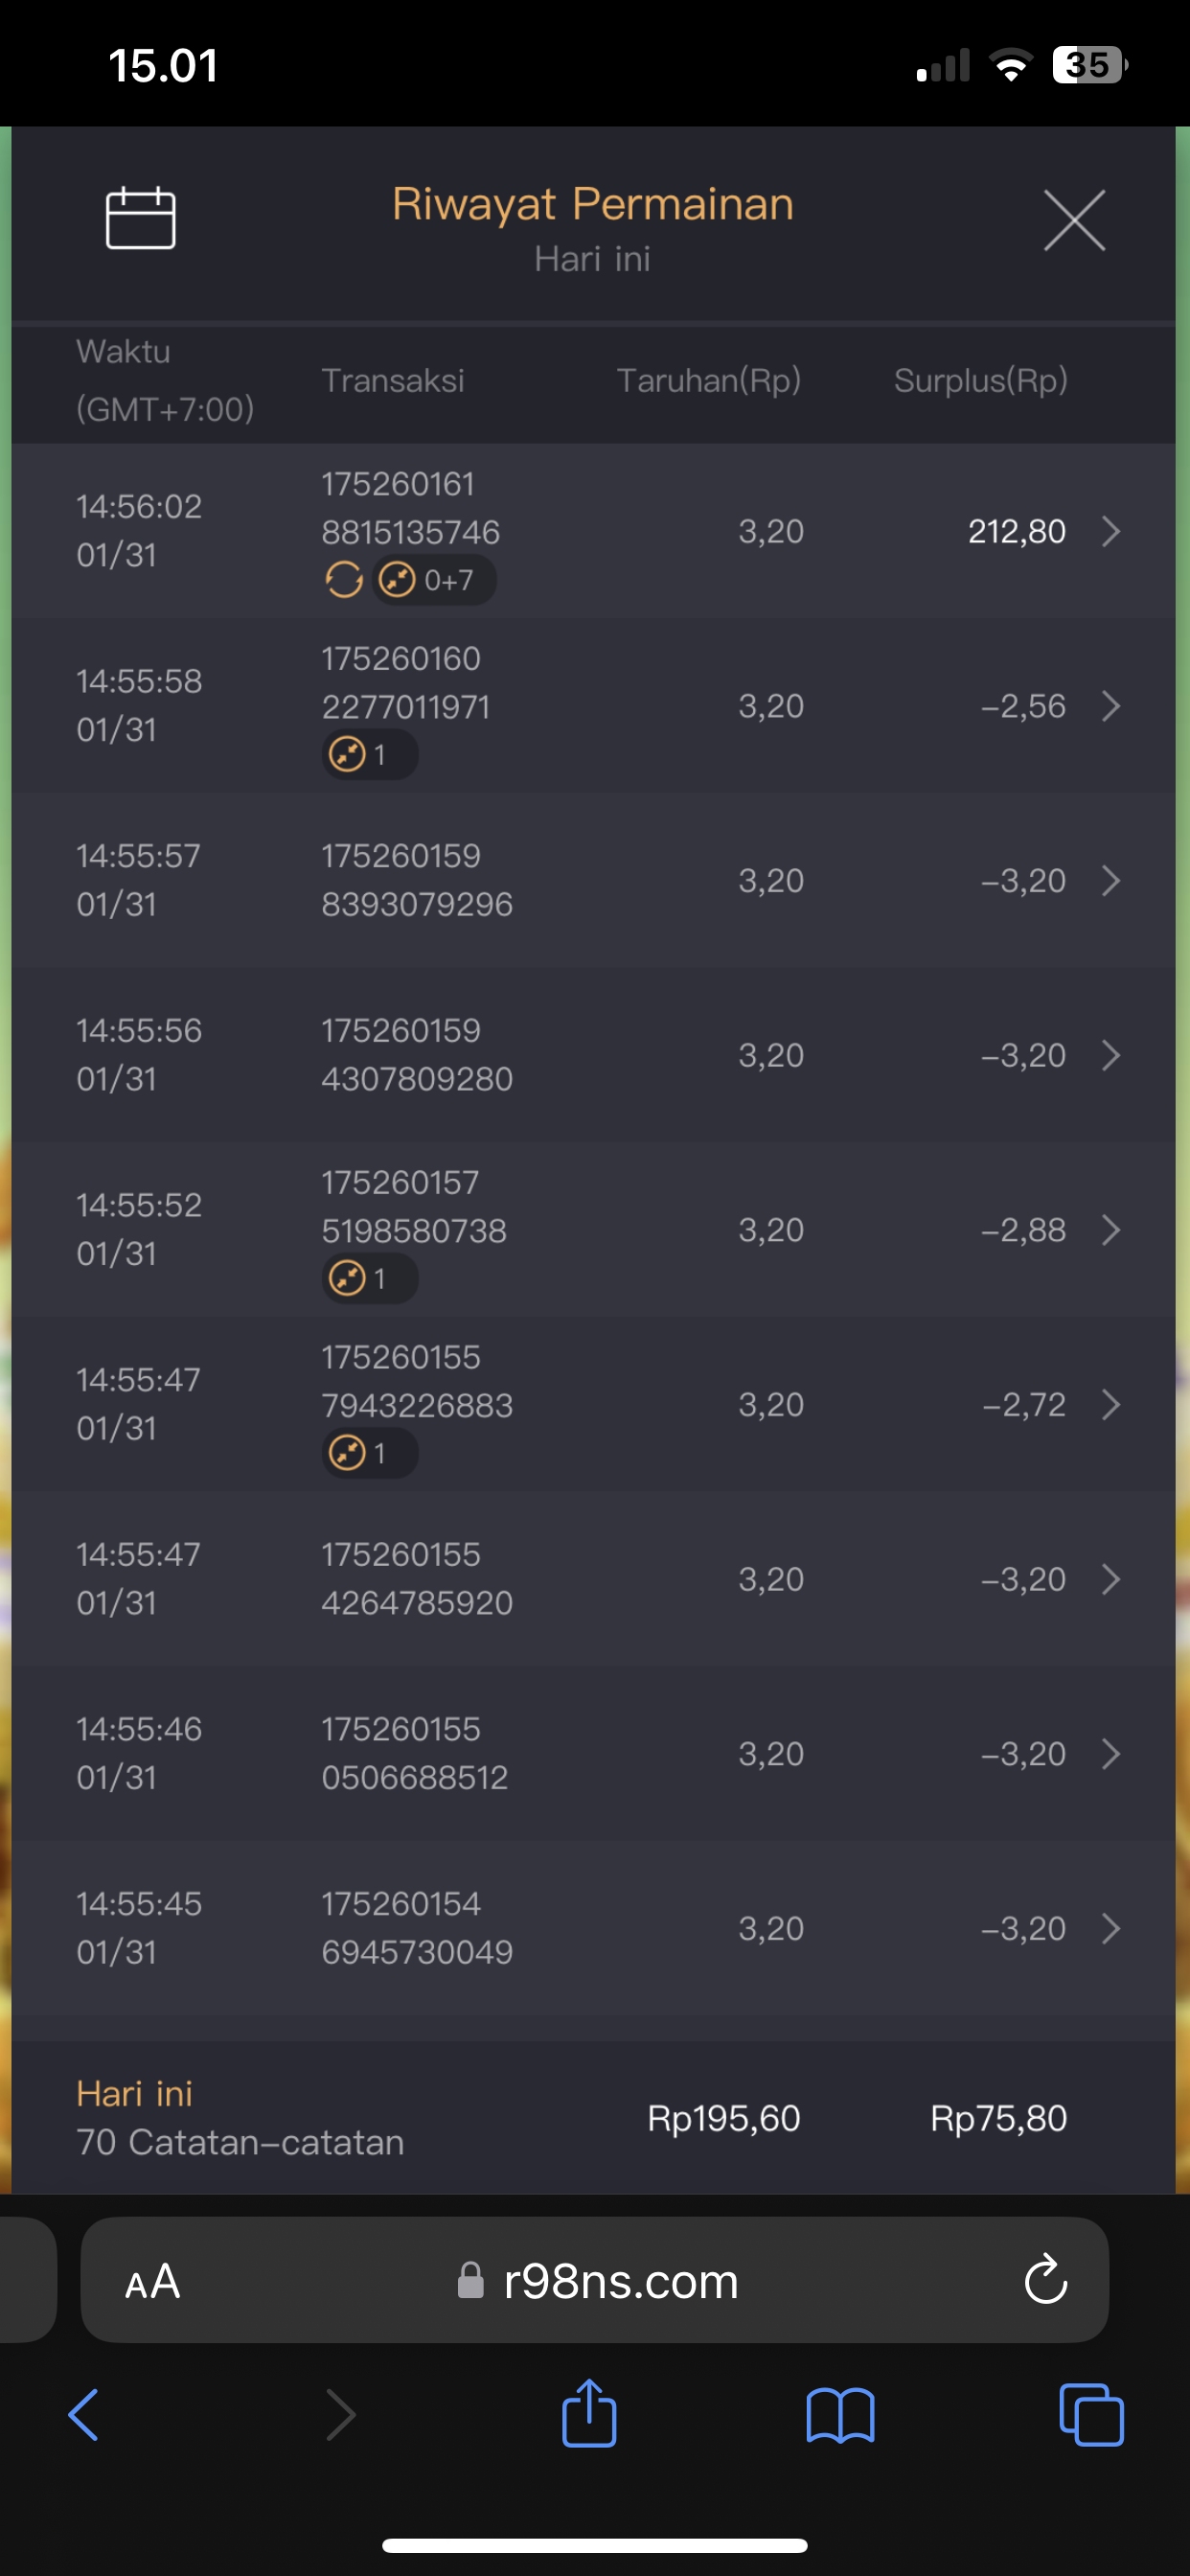Open Safari reader AA text options
Image resolution: width=1190 pixels, height=2576 pixels.
pos(153,2281)
